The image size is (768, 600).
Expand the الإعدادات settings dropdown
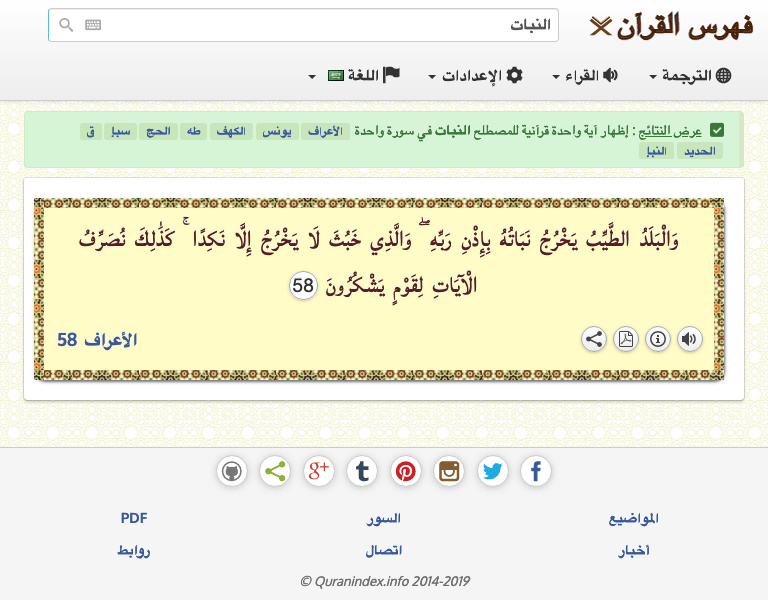(475, 76)
